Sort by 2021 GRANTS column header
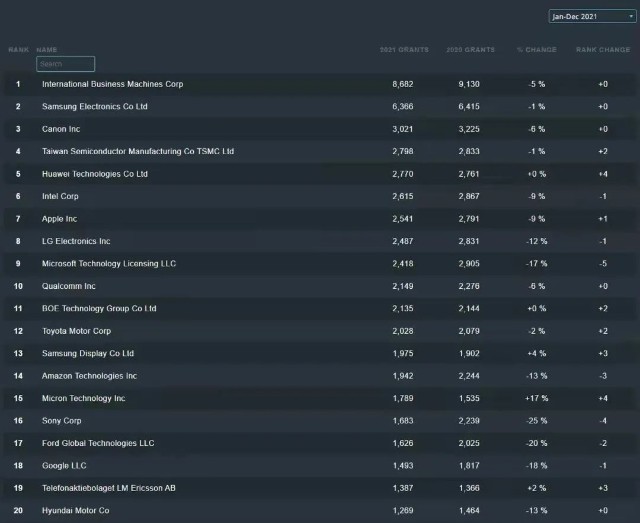This screenshot has height=523, width=640. click(404, 49)
